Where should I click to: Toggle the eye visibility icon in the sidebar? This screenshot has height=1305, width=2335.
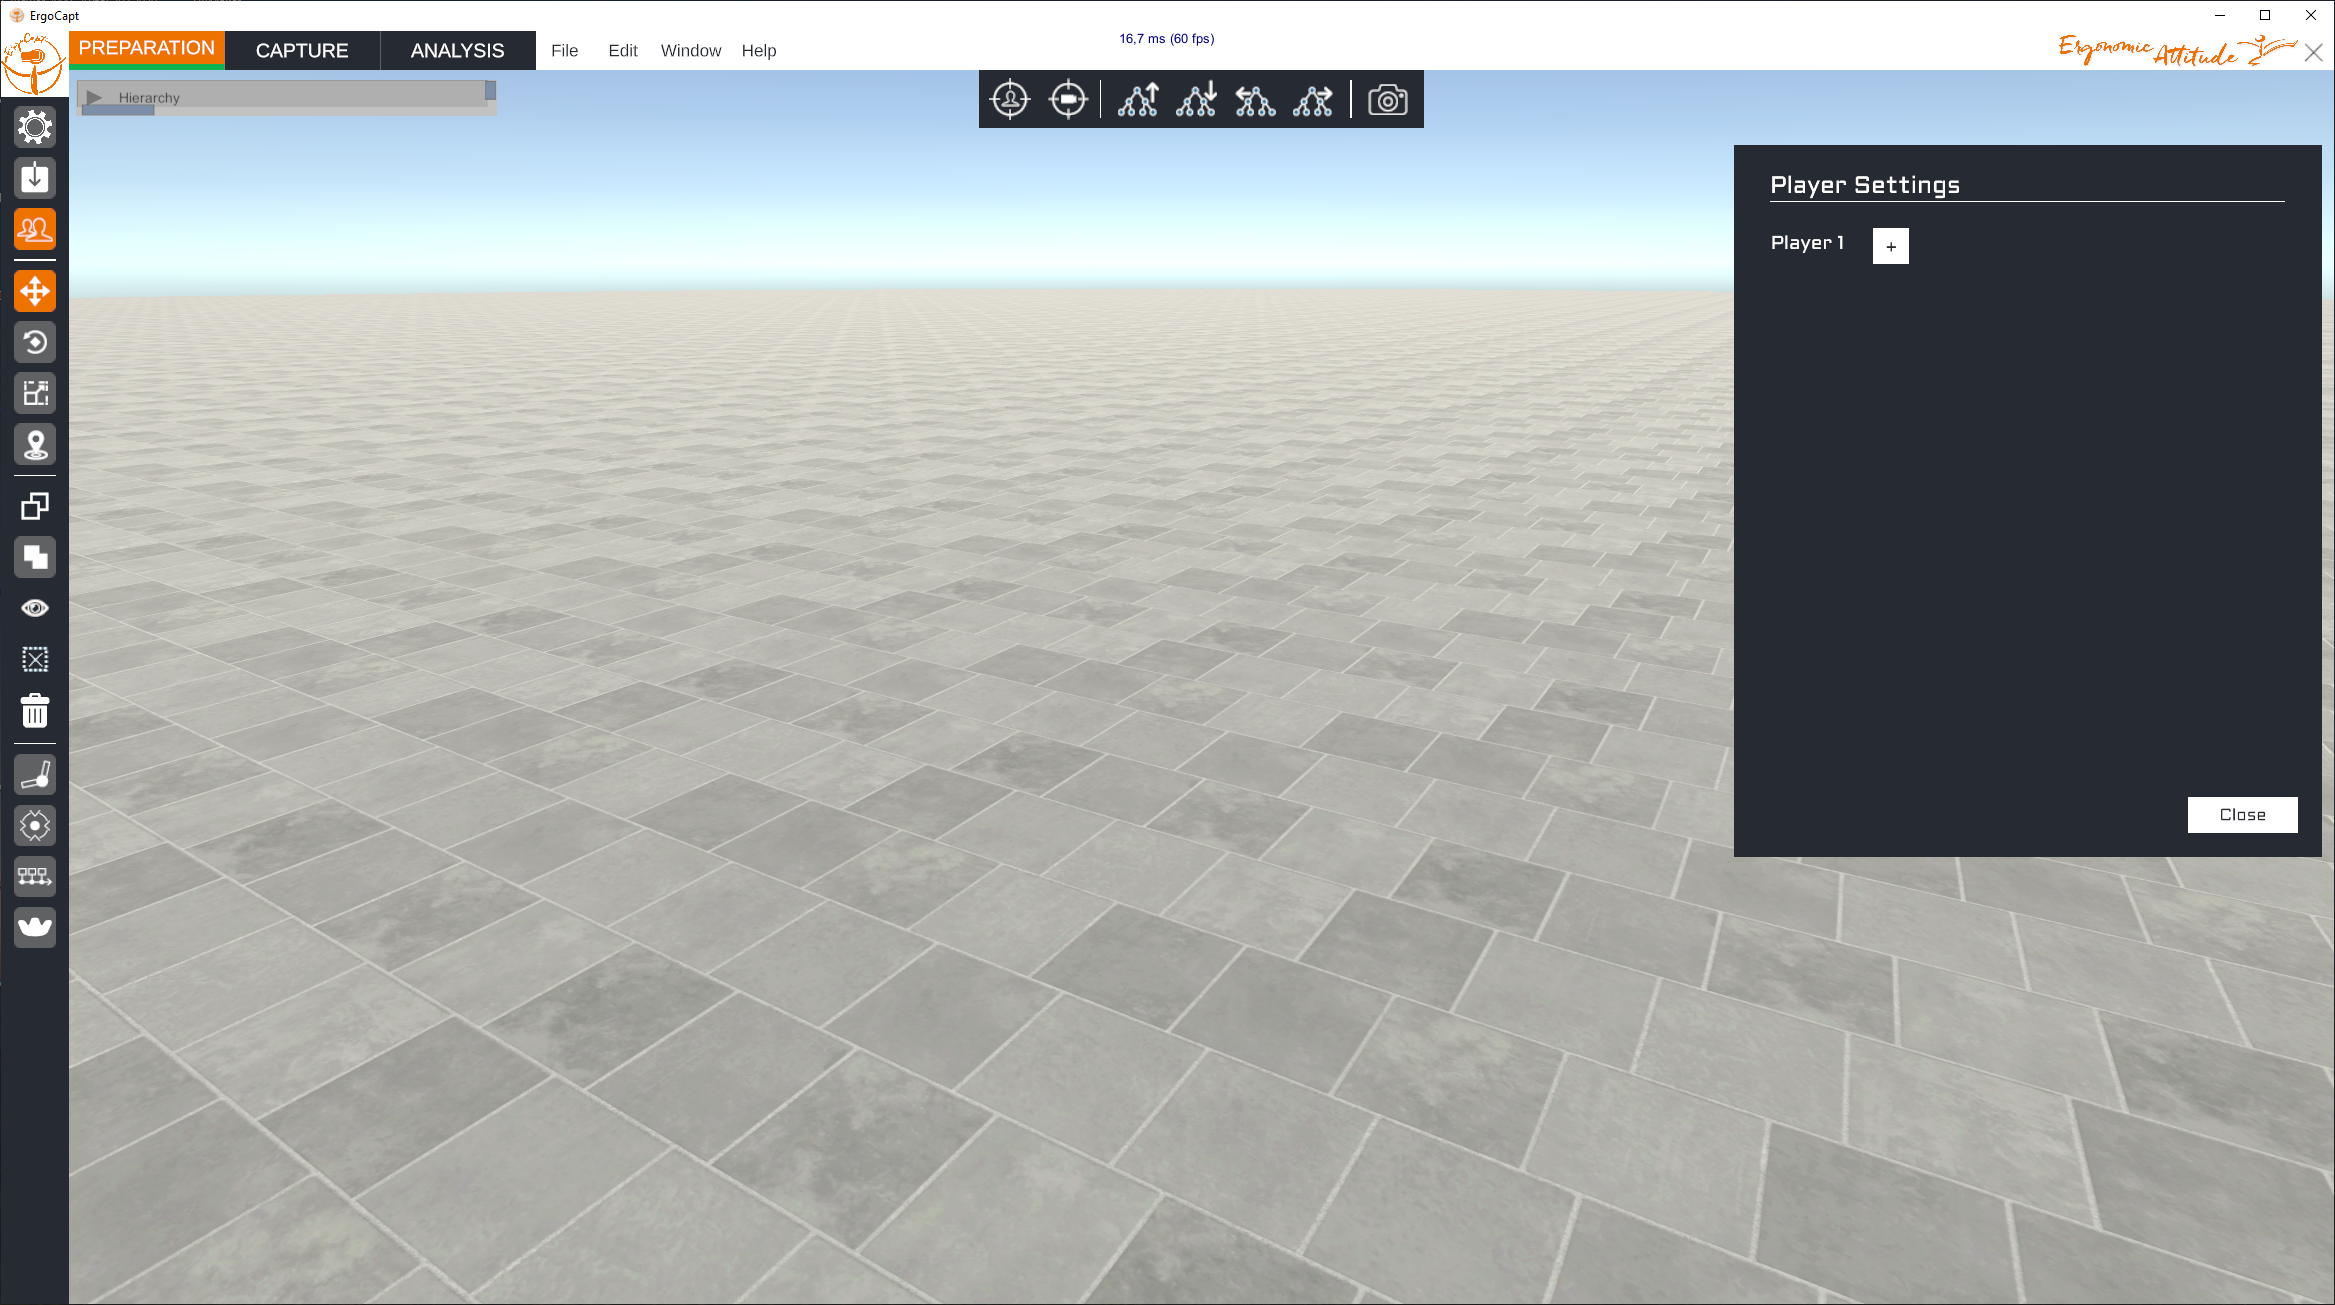(35, 608)
